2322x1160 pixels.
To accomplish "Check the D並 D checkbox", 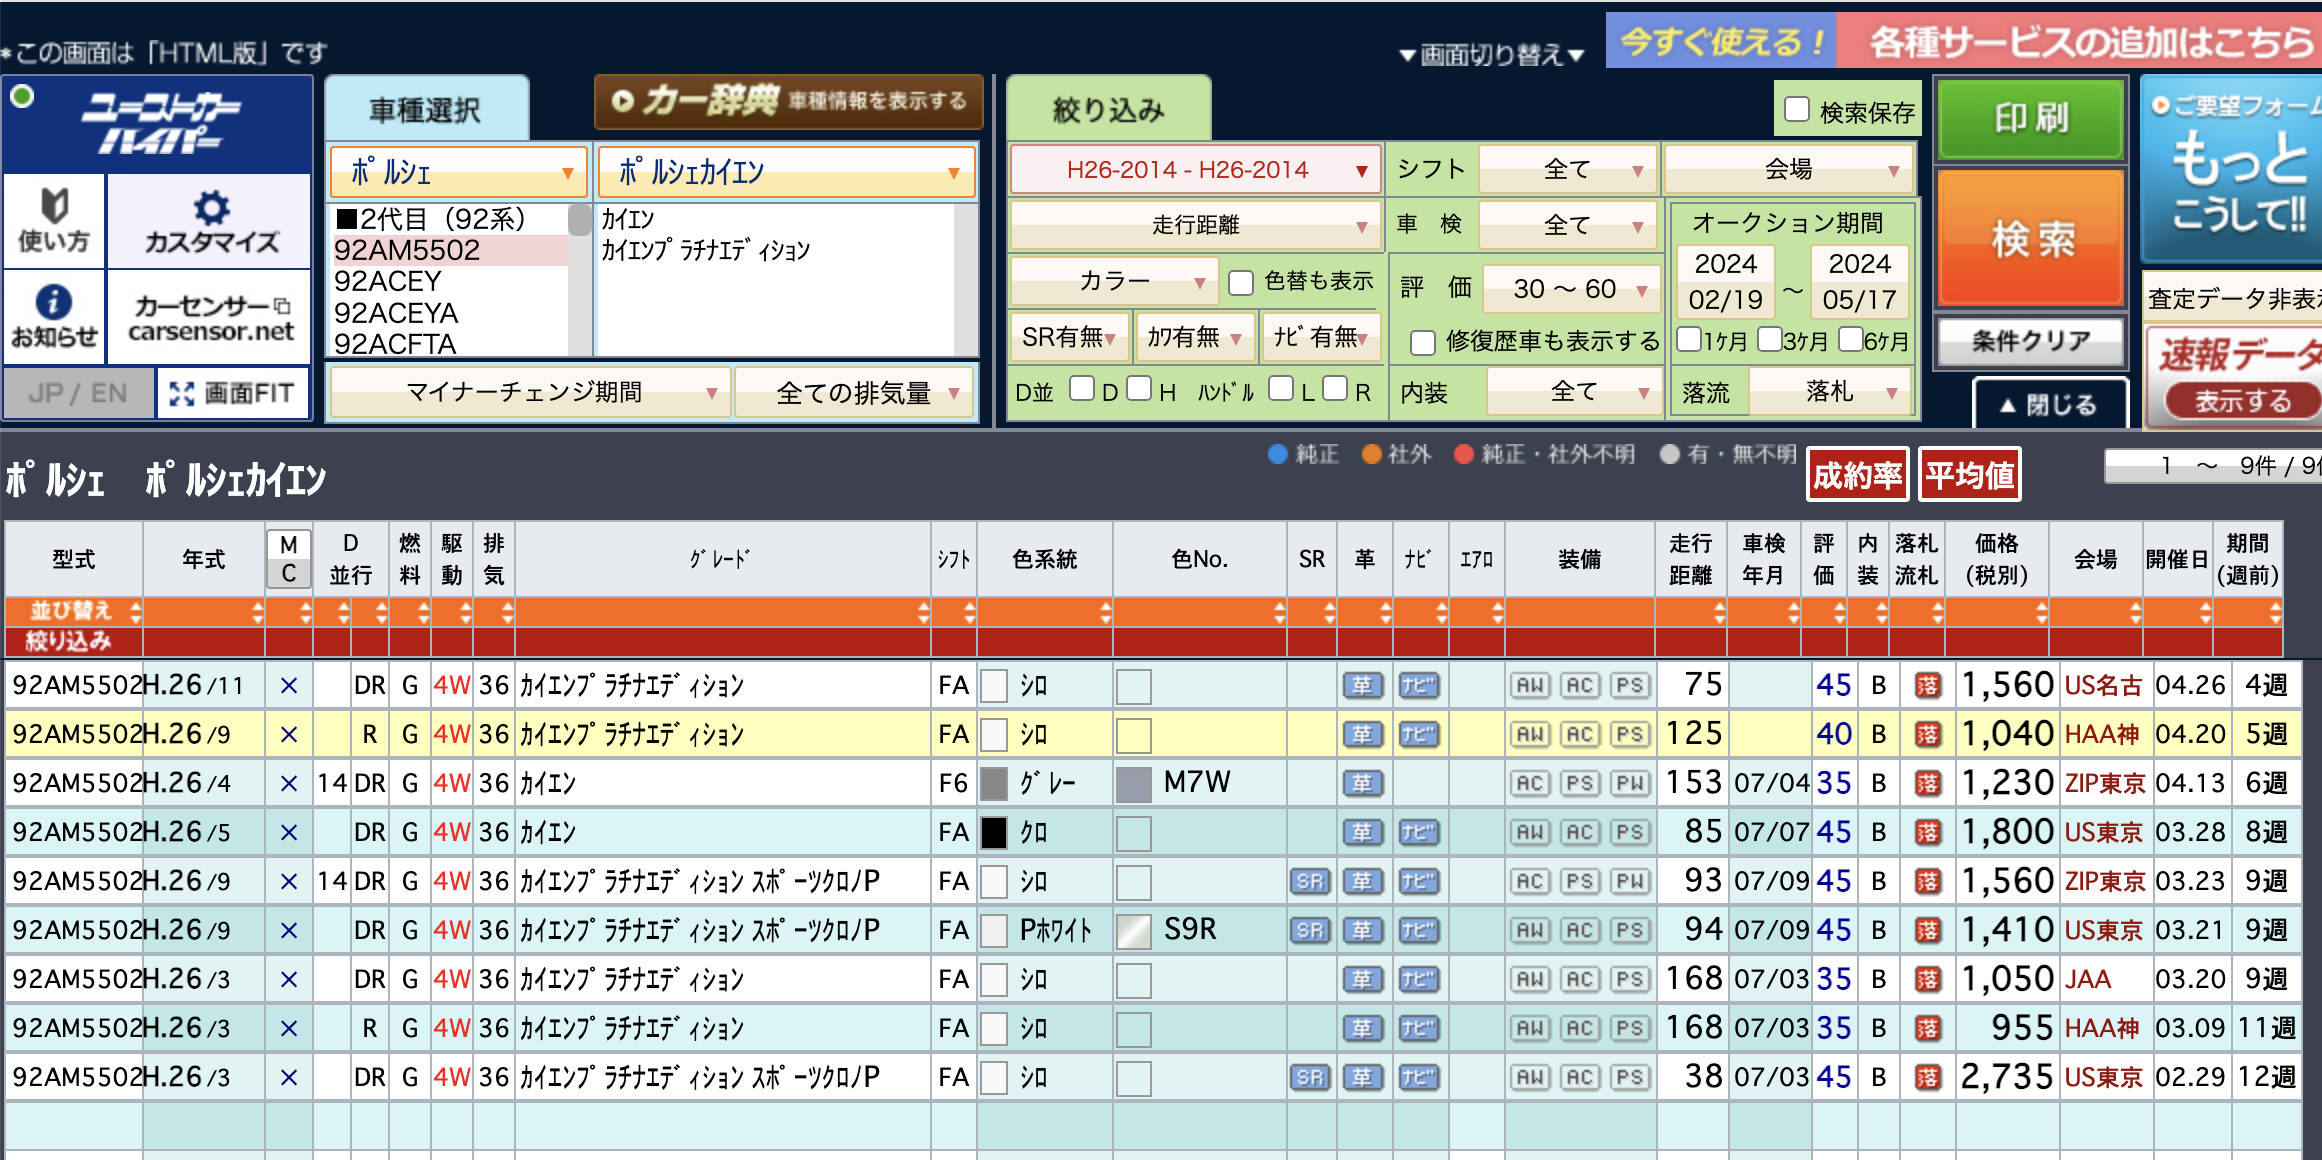I will point(1082,388).
